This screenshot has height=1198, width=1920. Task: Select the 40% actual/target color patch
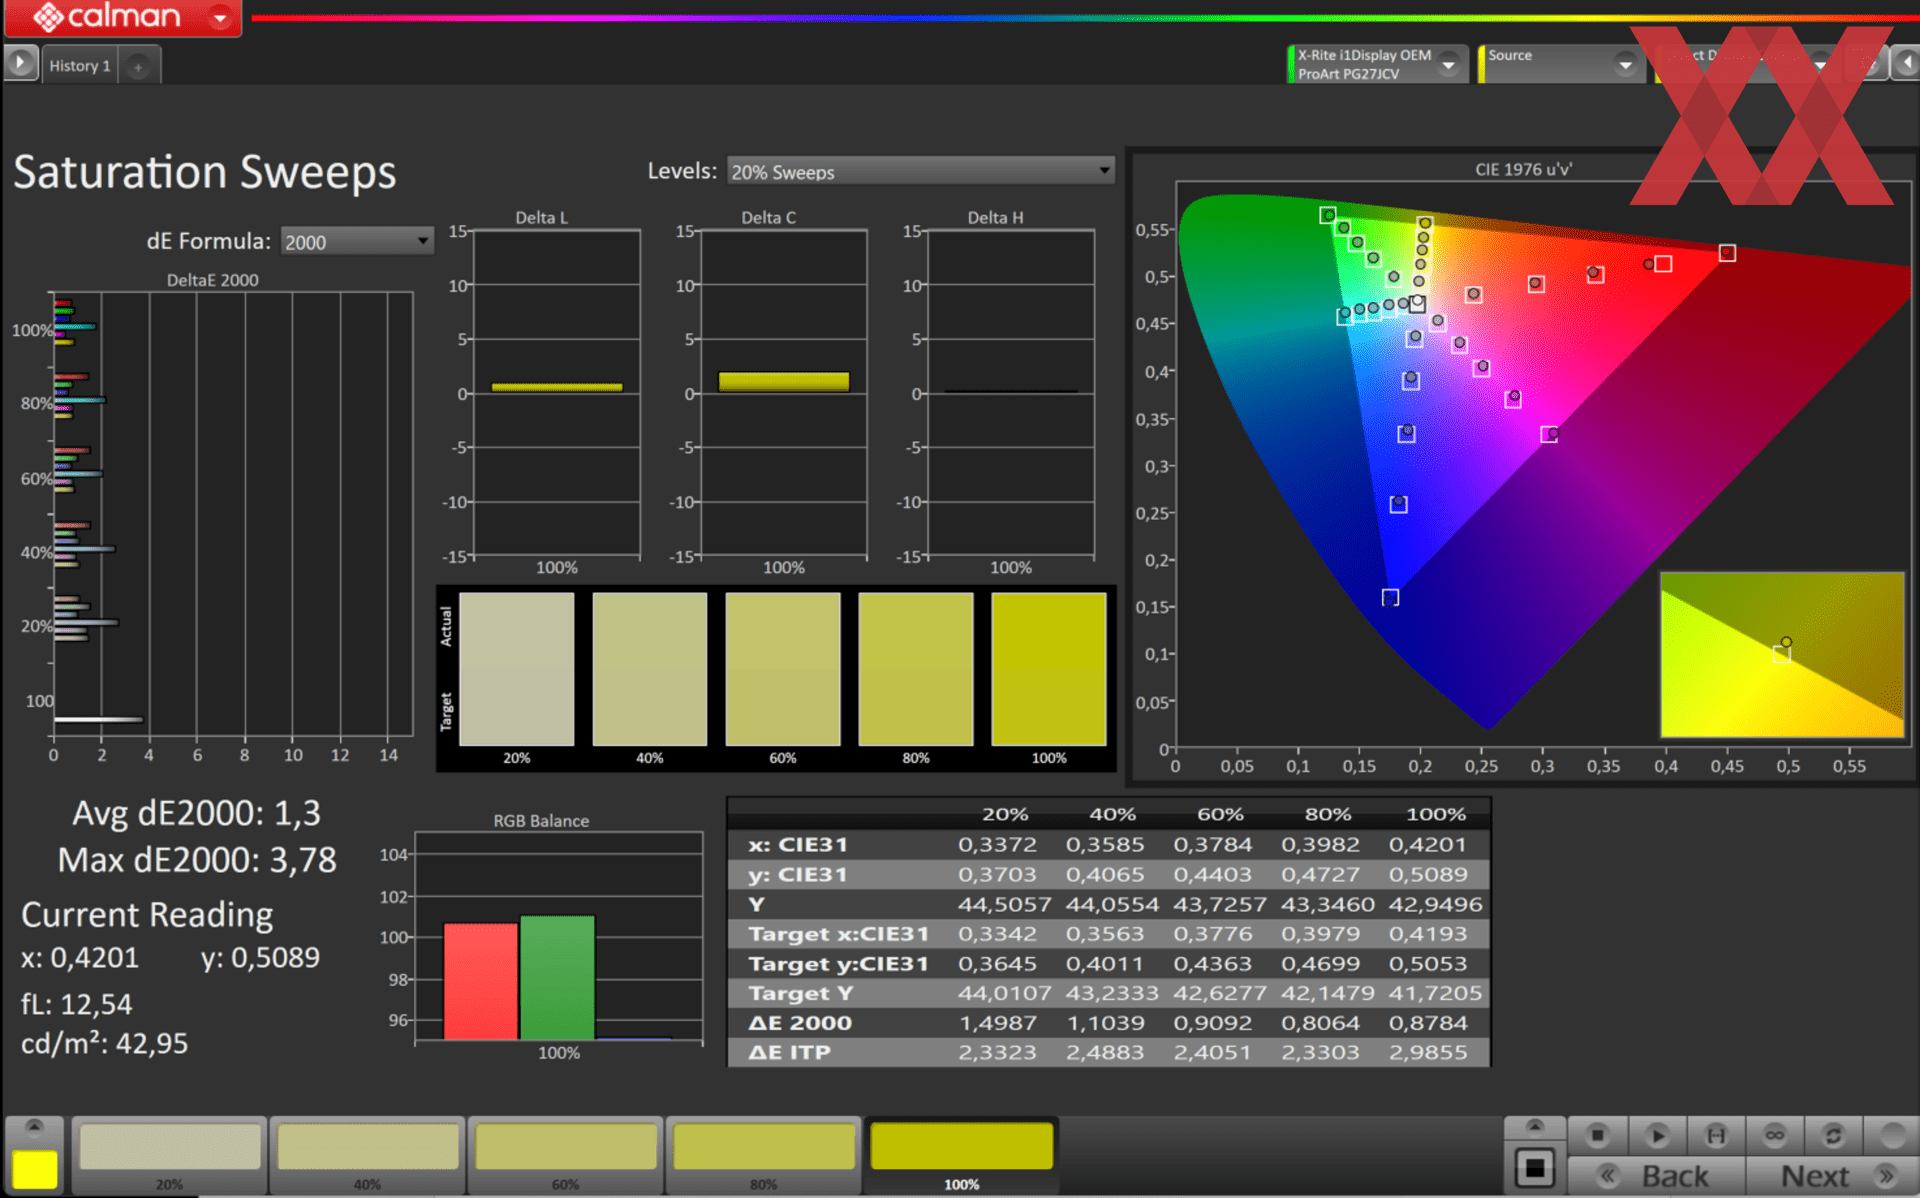point(649,669)
